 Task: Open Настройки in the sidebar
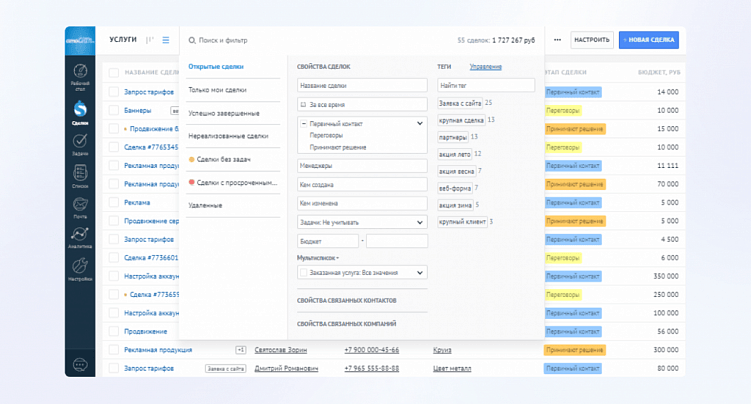tap(81, 268)
